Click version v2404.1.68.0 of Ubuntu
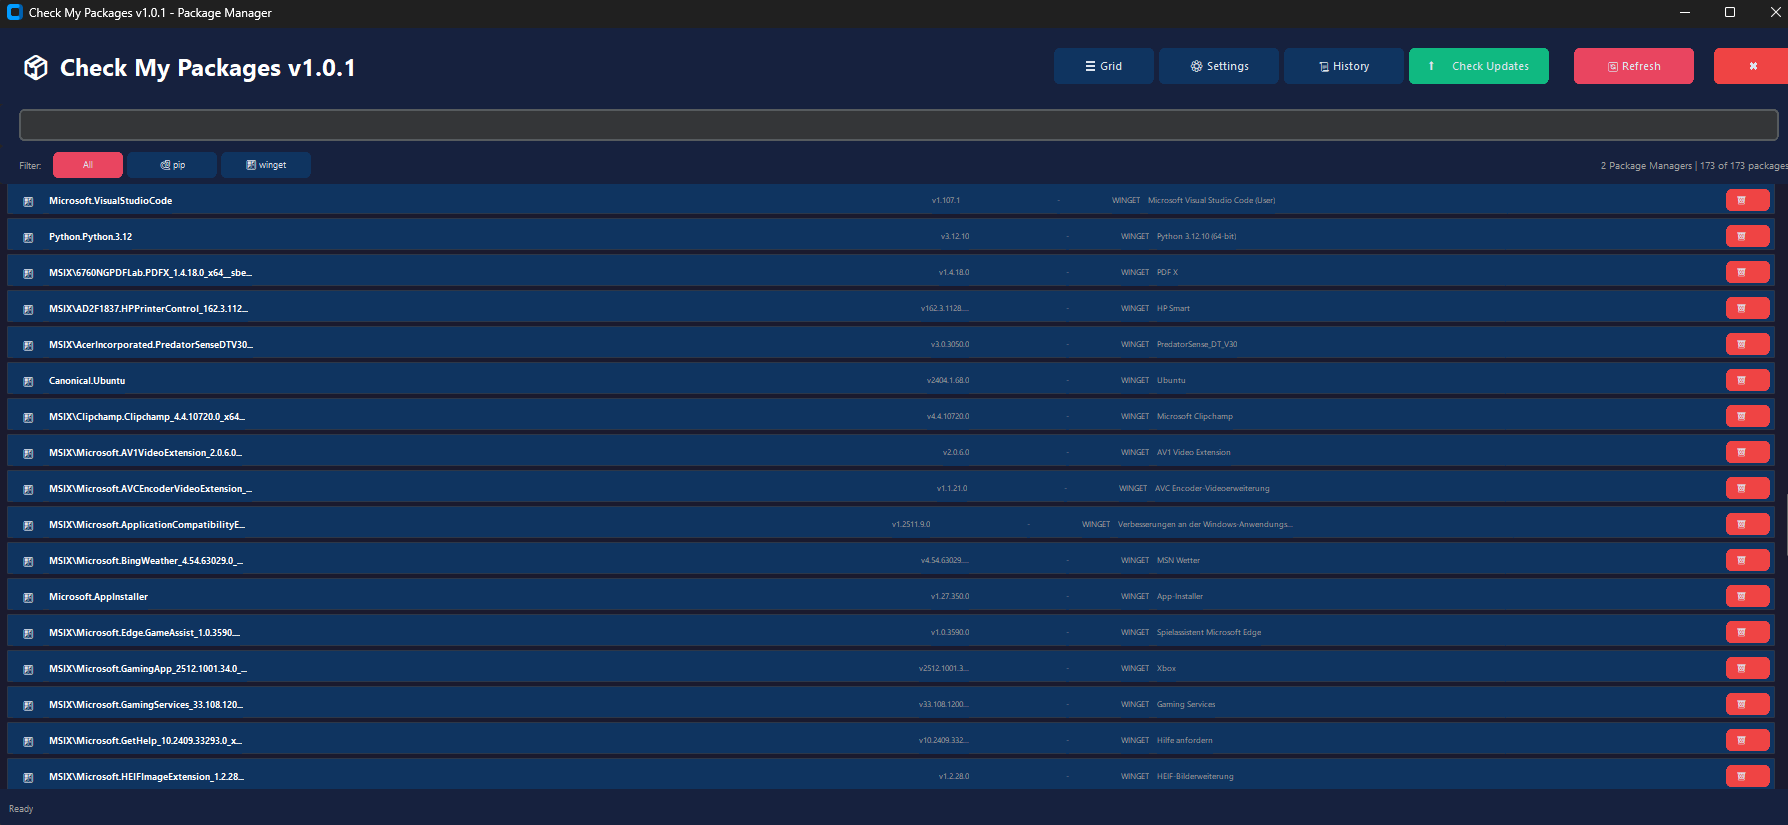Viewport: 1788px width, 825px height. (x=948, y=381)
